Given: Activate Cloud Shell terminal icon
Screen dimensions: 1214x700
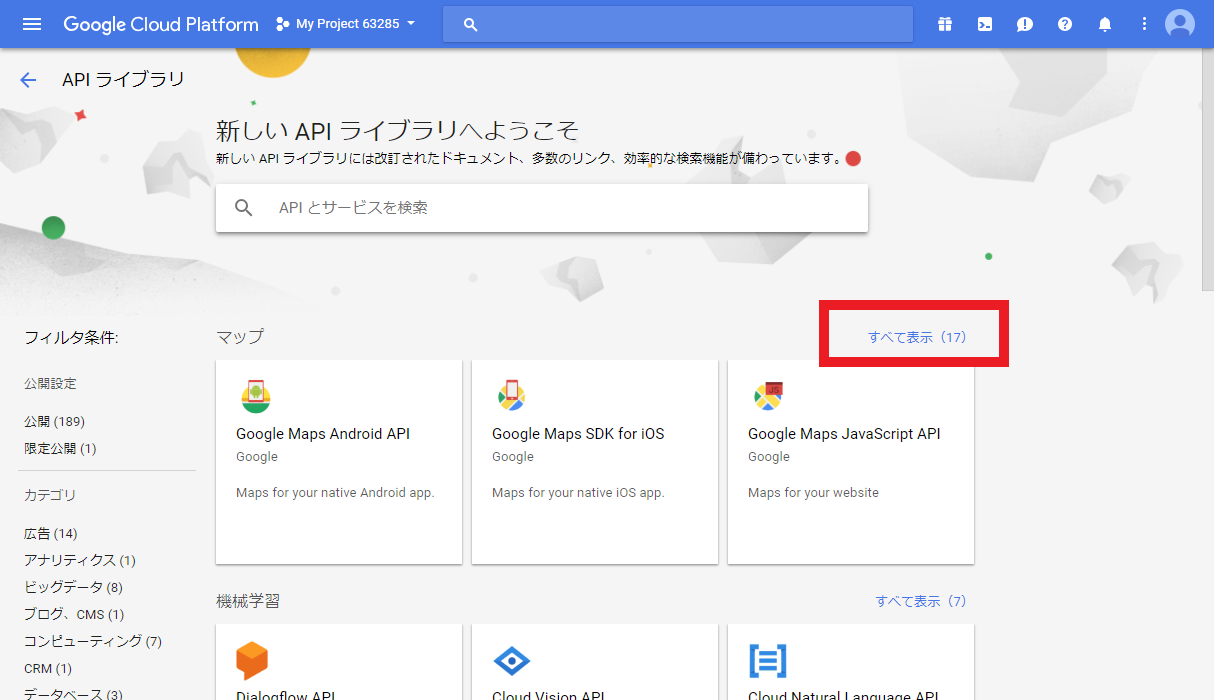Looking at the screenshot, I should [985, 24].
